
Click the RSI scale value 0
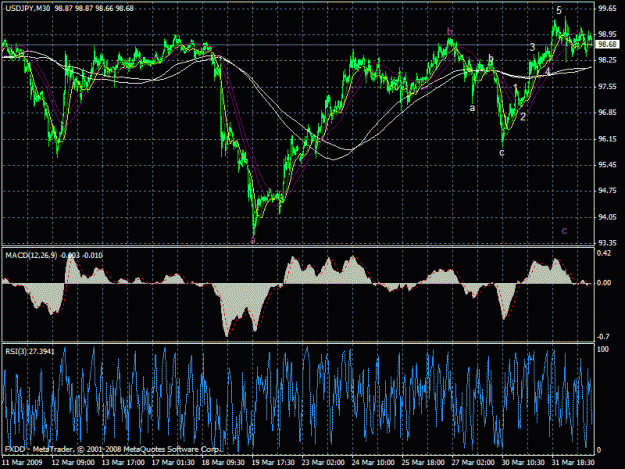[599, 450]
